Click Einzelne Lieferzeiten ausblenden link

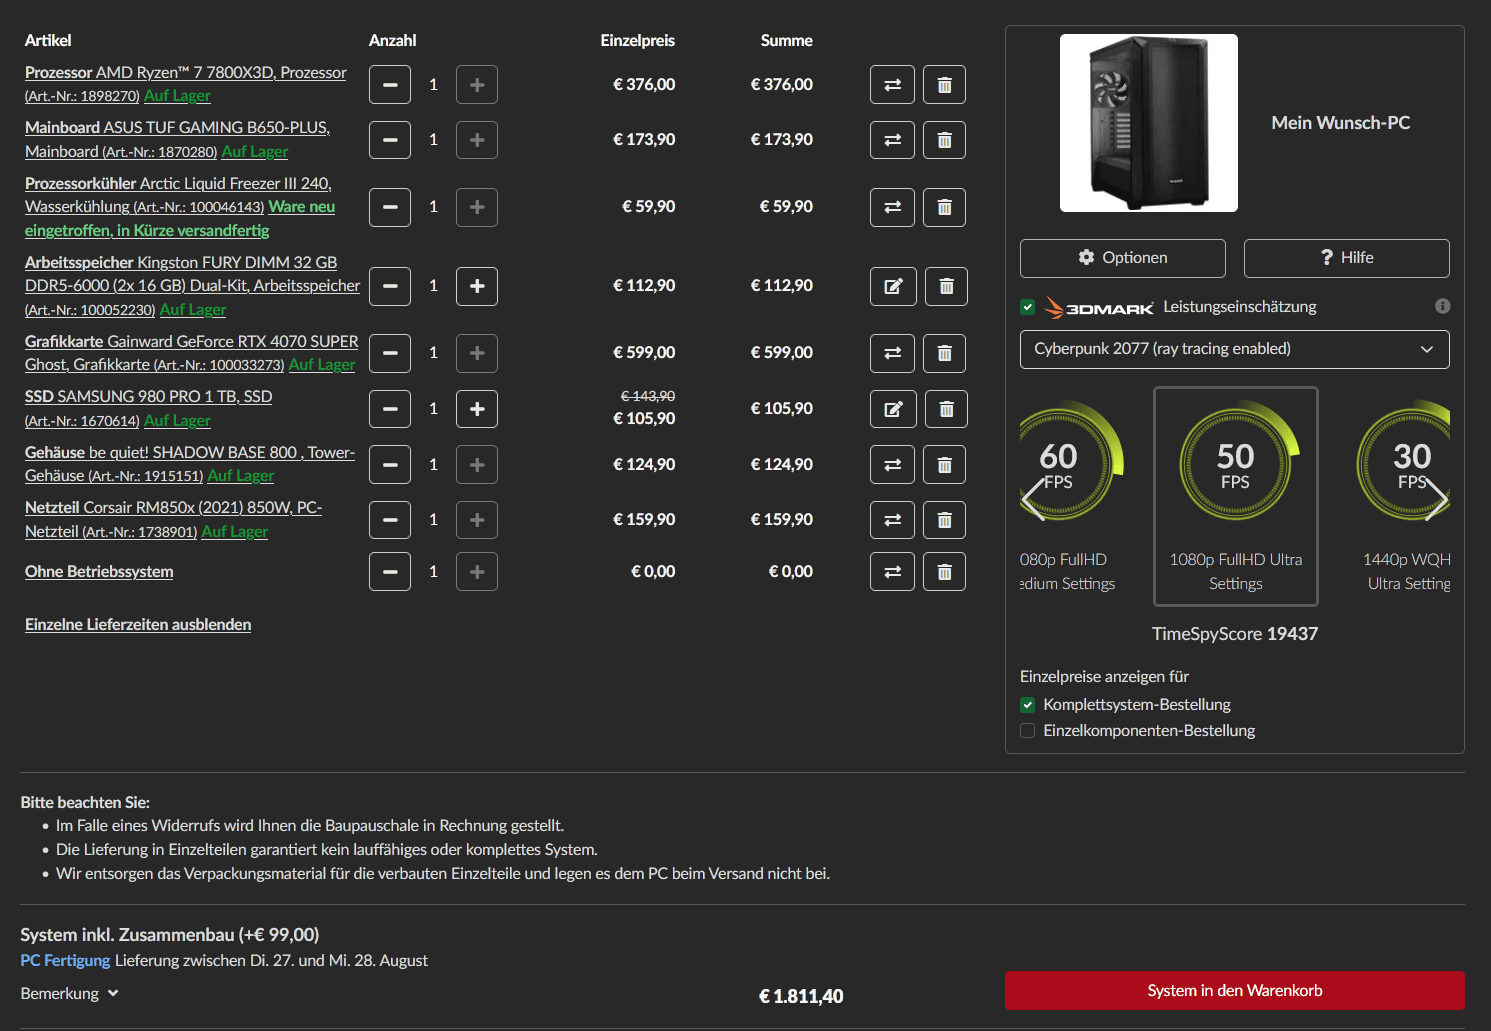[x=138, y=625]
